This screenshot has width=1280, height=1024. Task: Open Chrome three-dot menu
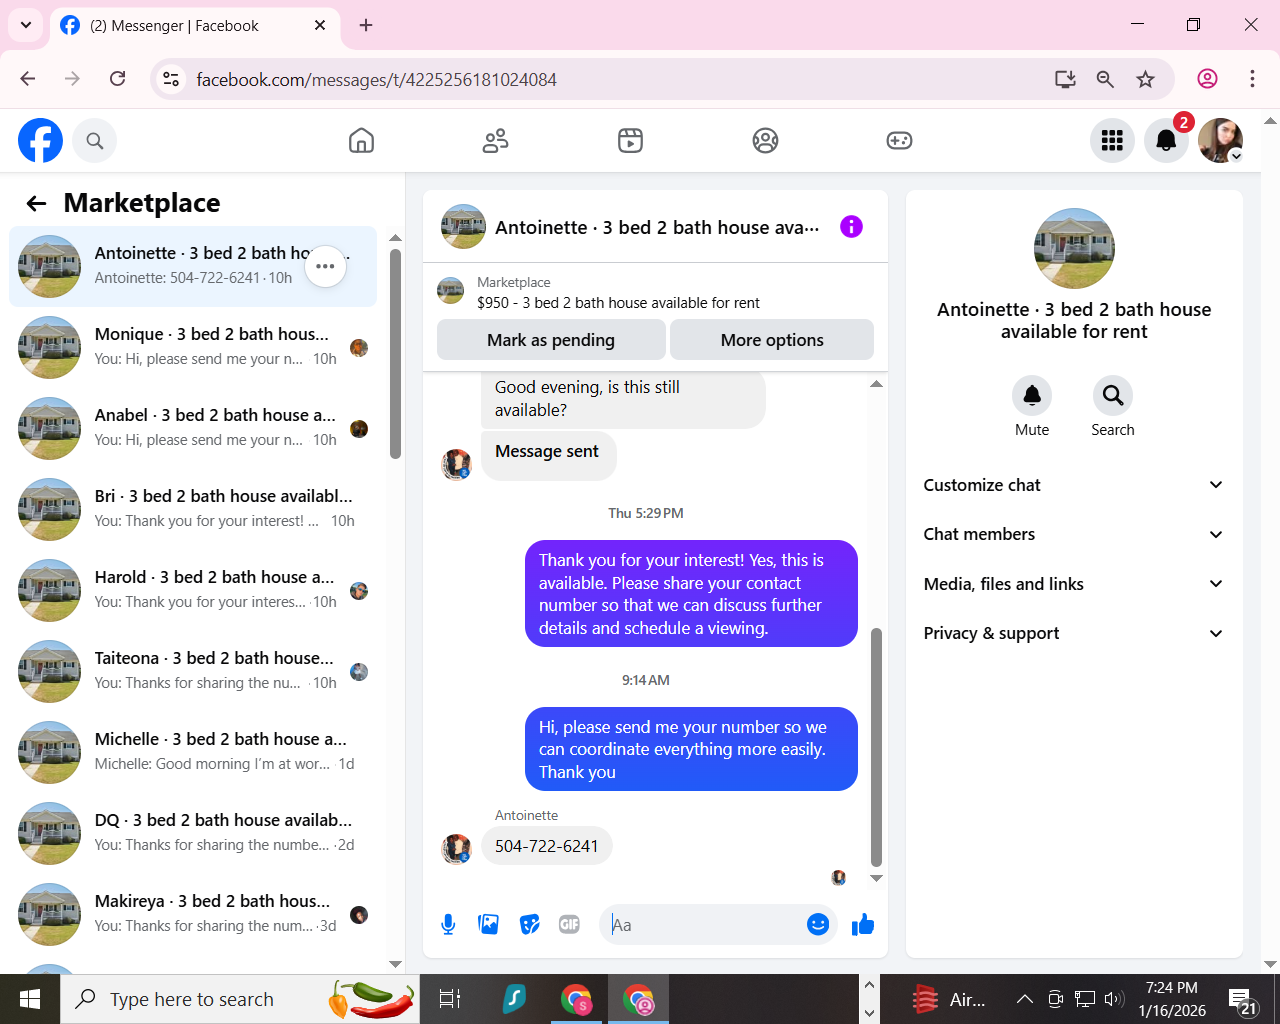click(1252, 79)
